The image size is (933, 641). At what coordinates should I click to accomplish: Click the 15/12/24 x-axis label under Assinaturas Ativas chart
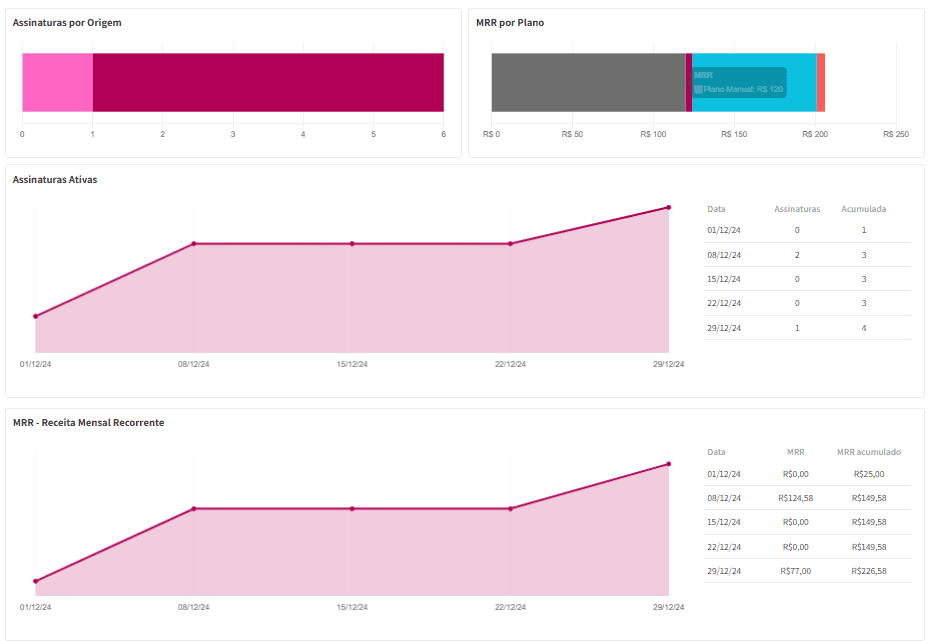click(352, 364)
